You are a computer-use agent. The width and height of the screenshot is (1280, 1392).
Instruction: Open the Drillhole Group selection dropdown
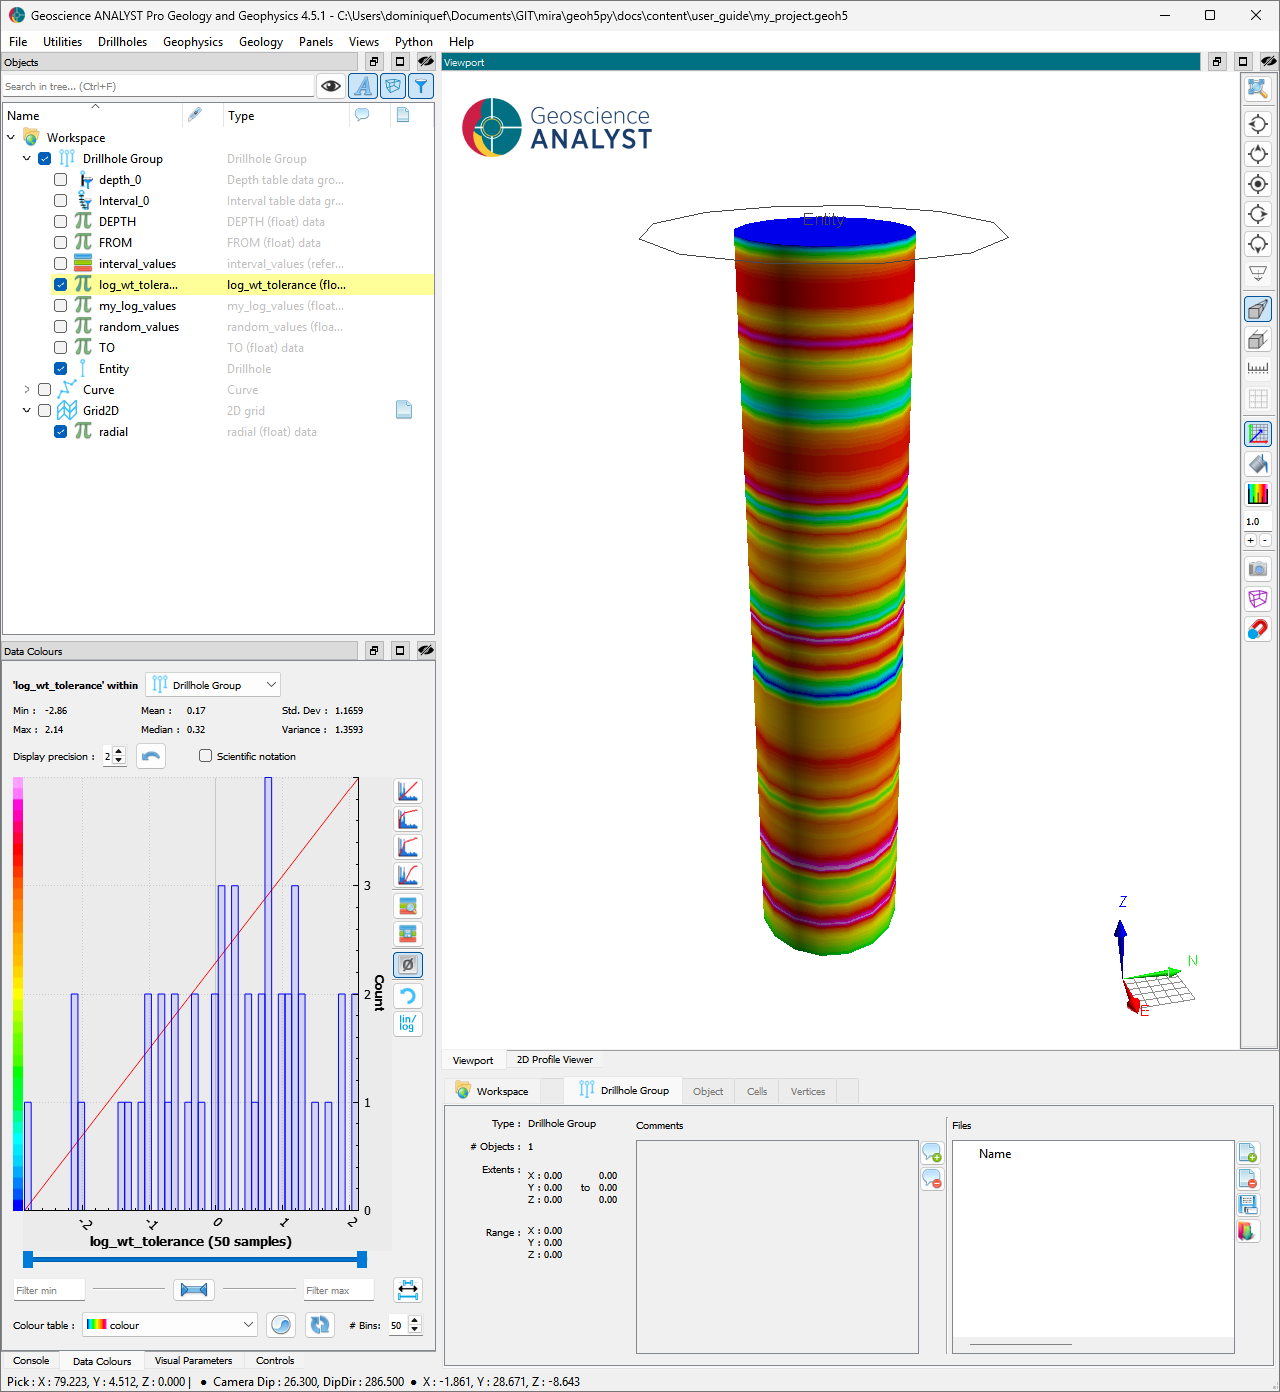point(213,685)
